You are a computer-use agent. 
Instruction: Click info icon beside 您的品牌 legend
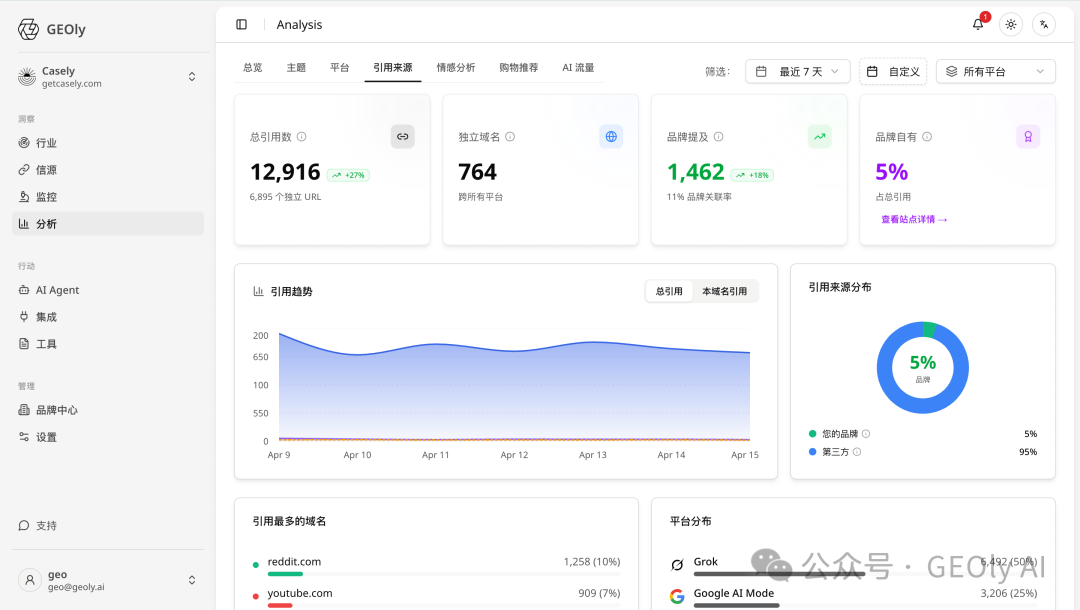click(x=866, y=434)
